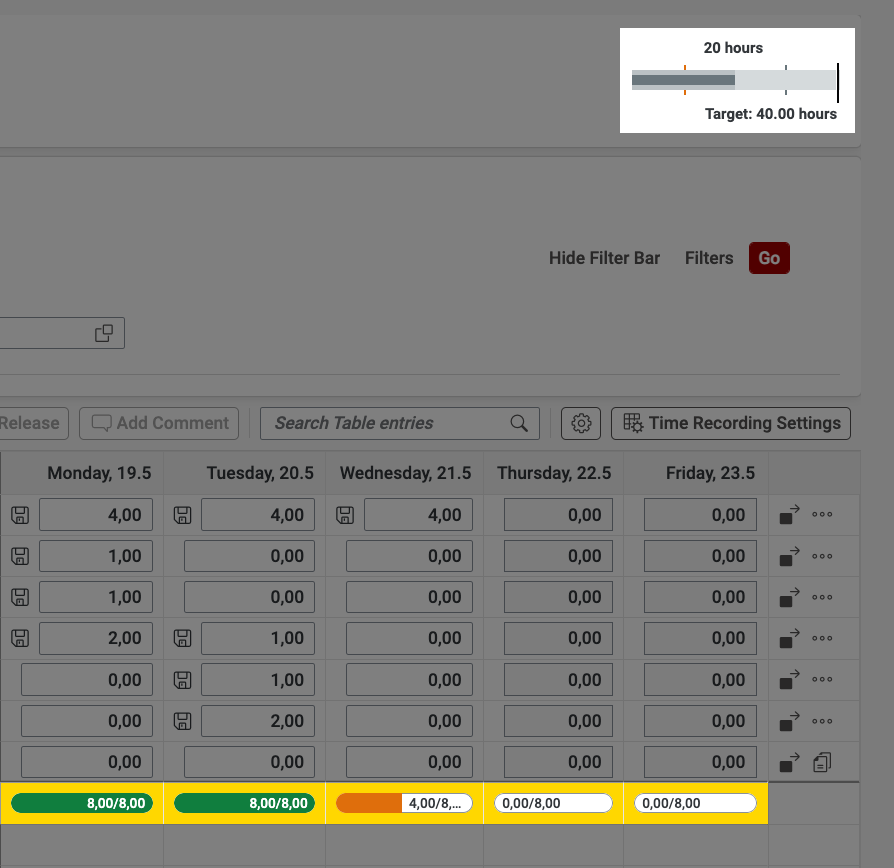Click save icon beside Monday 4,00 entry
The image size is (894, 868).
point(20,515)
